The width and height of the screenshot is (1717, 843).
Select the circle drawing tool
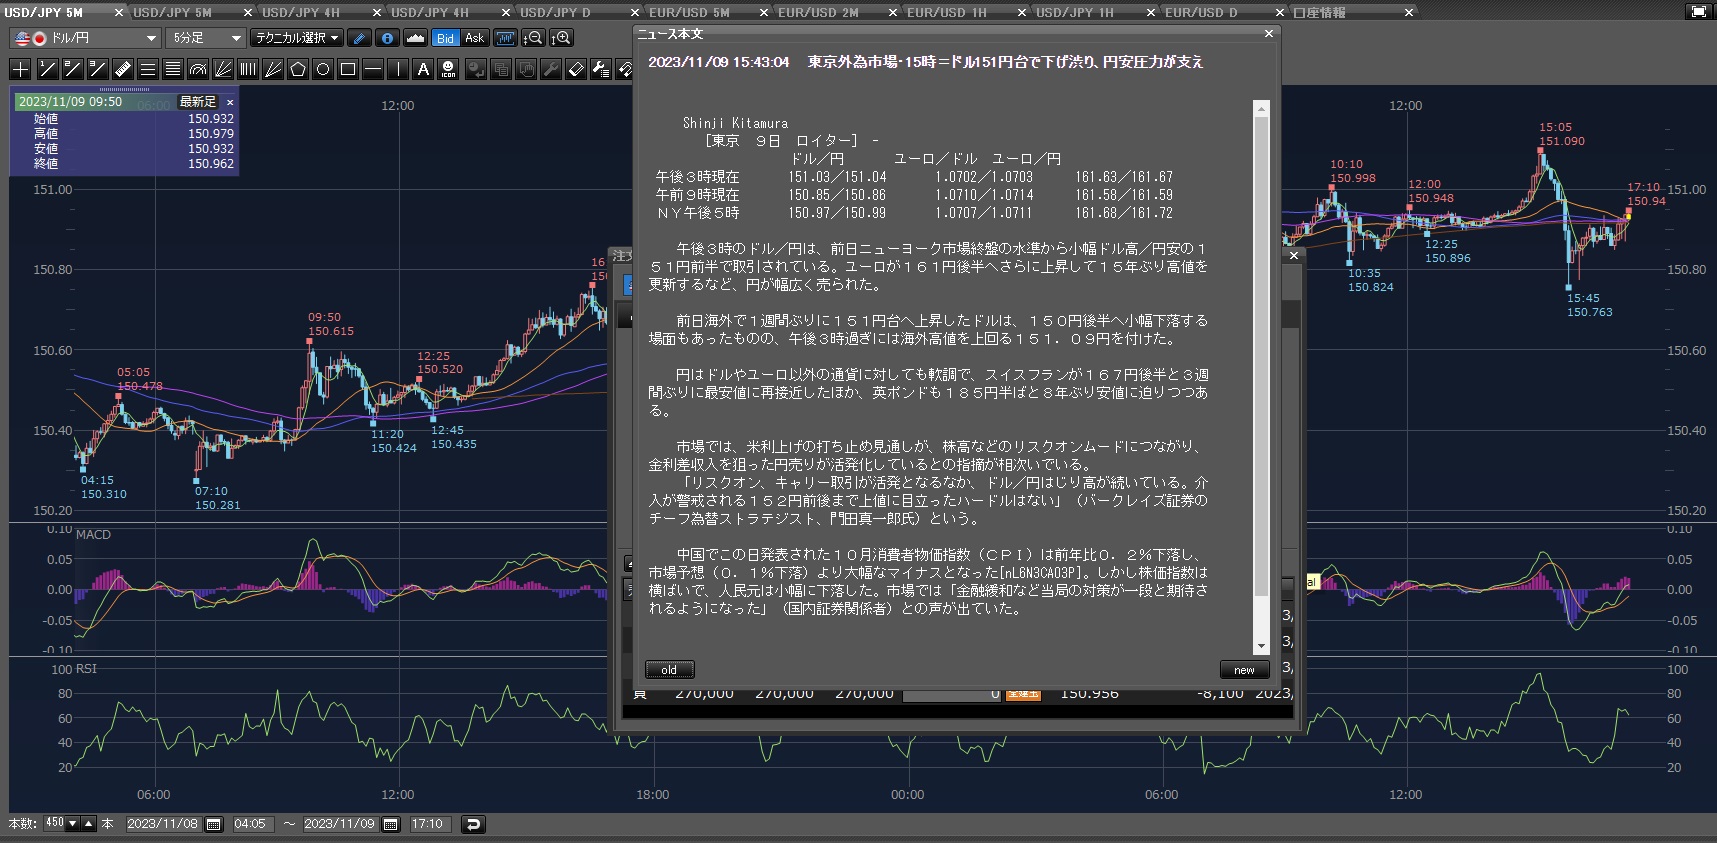323,69
